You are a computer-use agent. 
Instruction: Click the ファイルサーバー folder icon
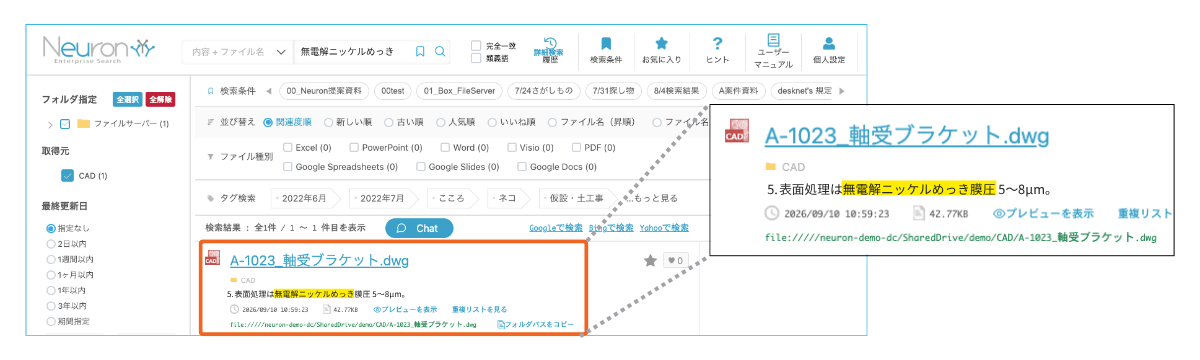pos(84,124)
